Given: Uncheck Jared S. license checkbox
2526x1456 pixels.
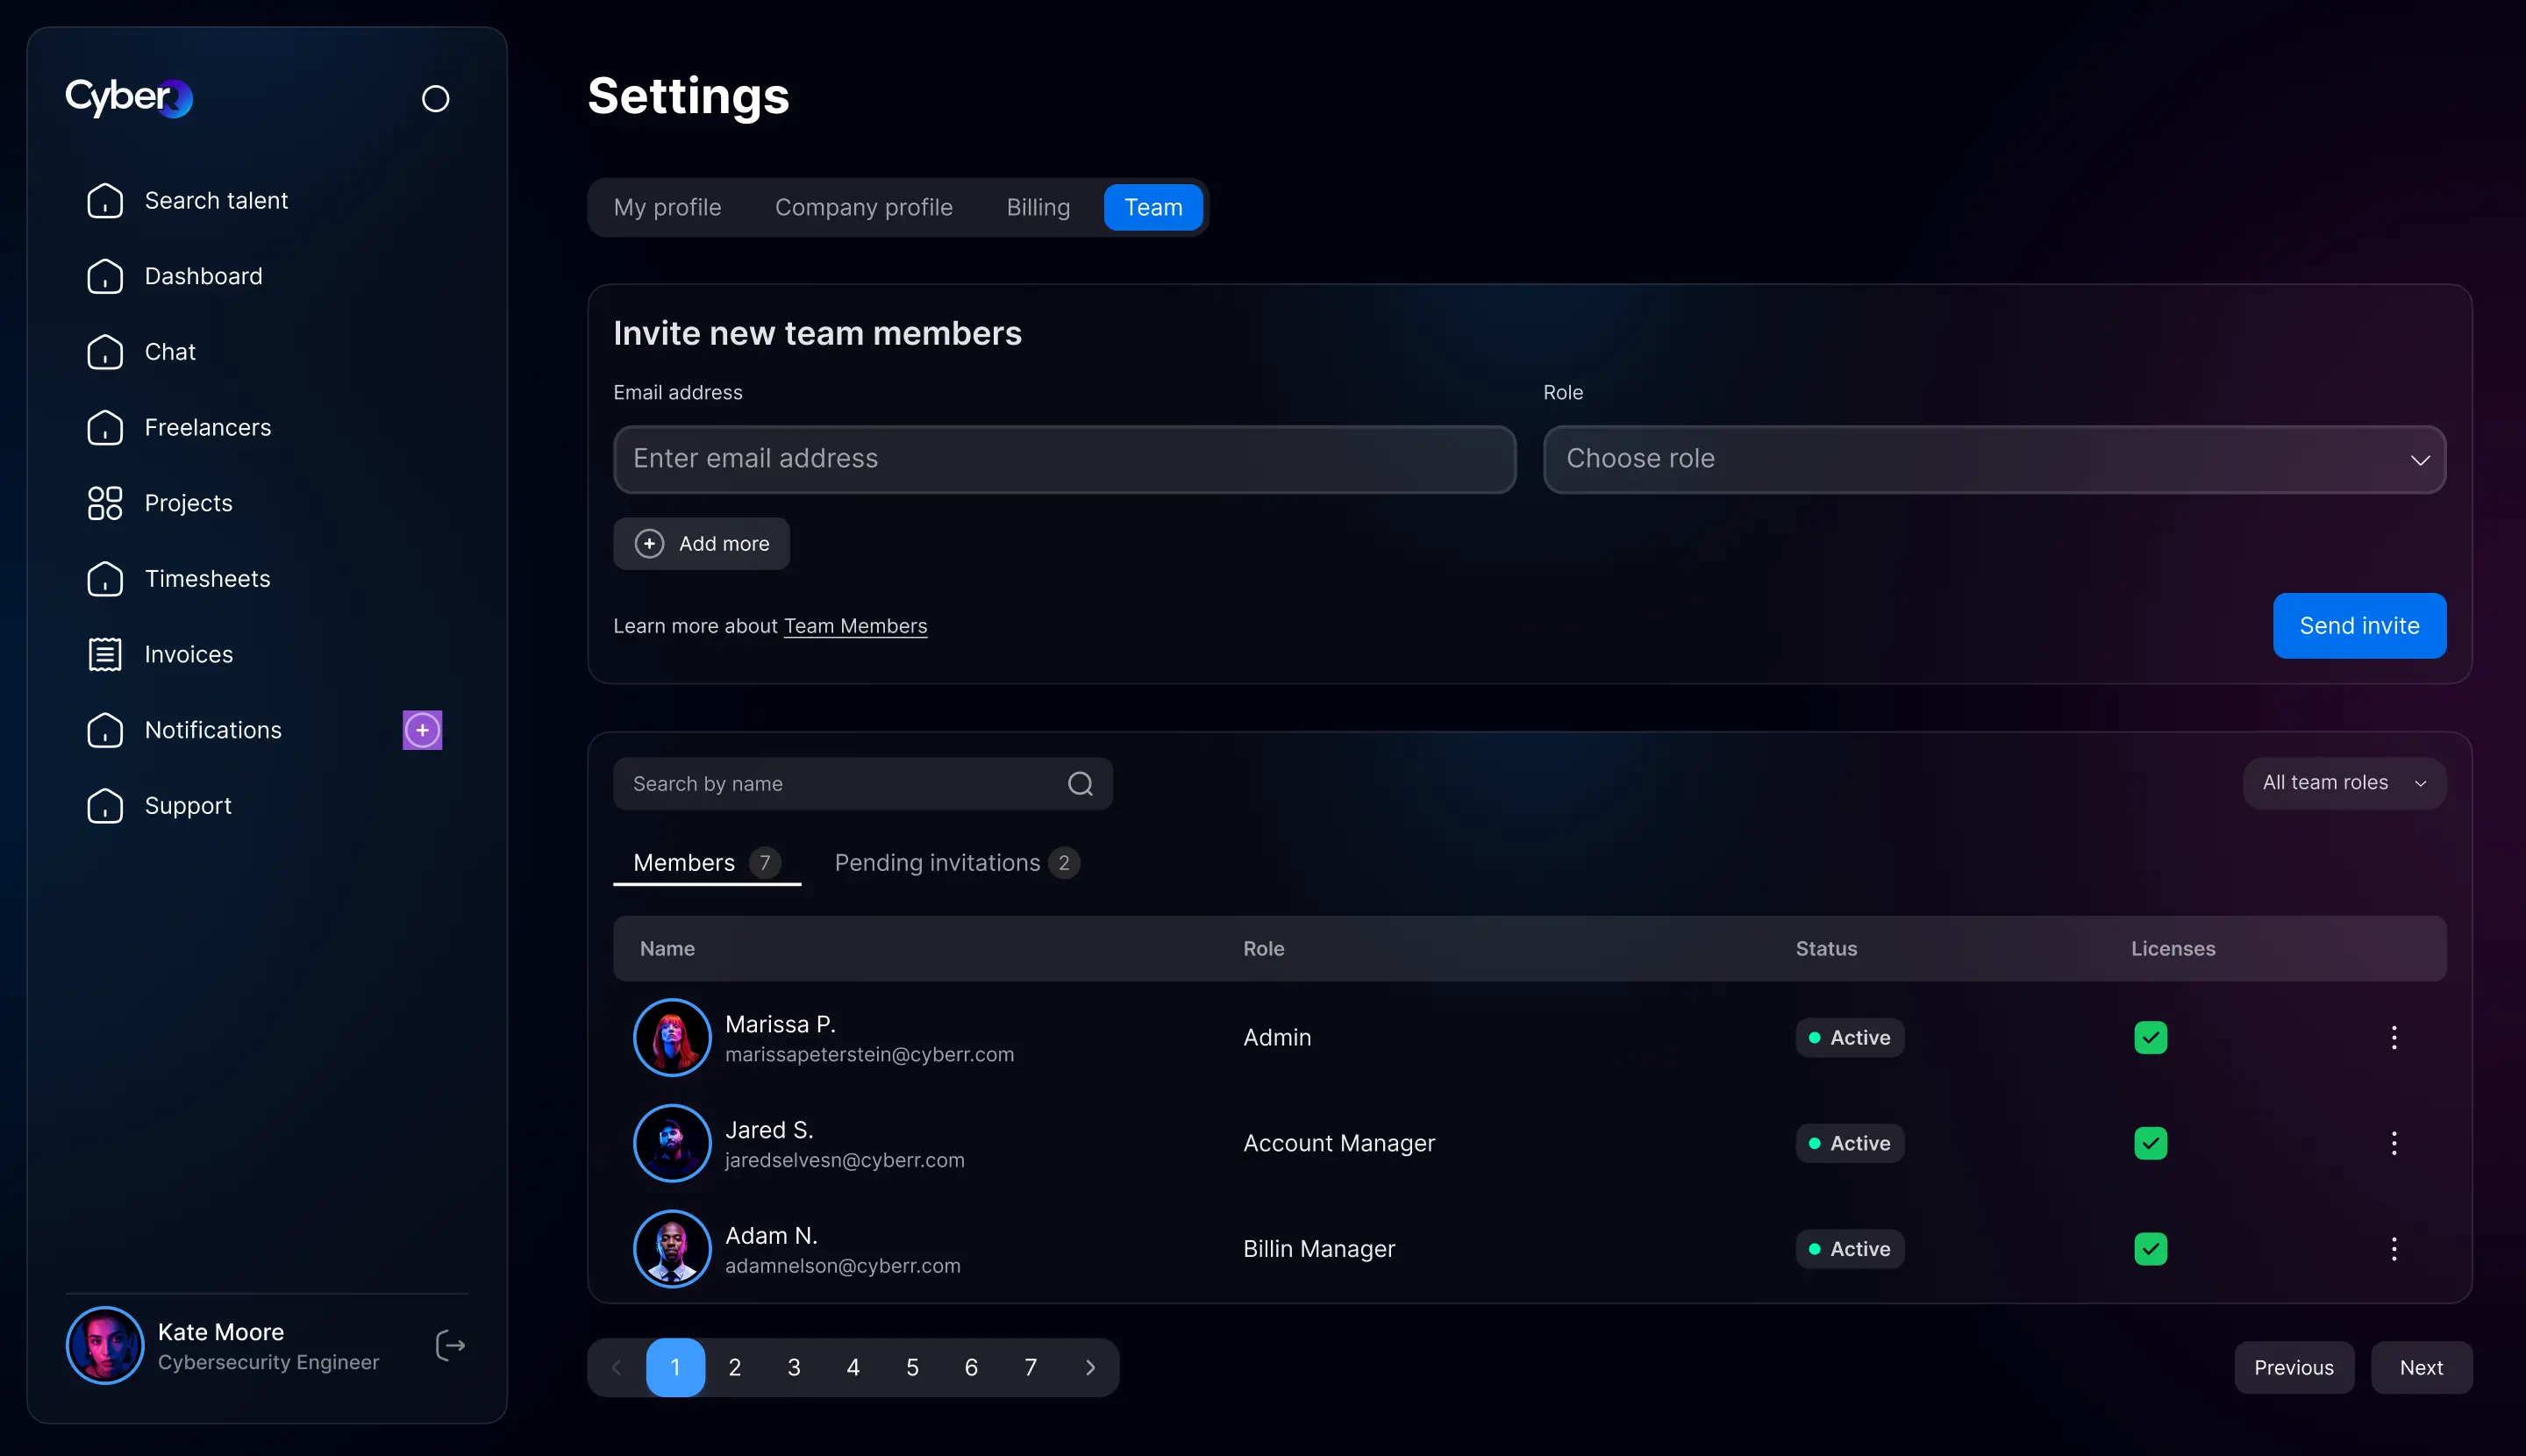Looking at the screenshot, I should coord(2150,1143).
